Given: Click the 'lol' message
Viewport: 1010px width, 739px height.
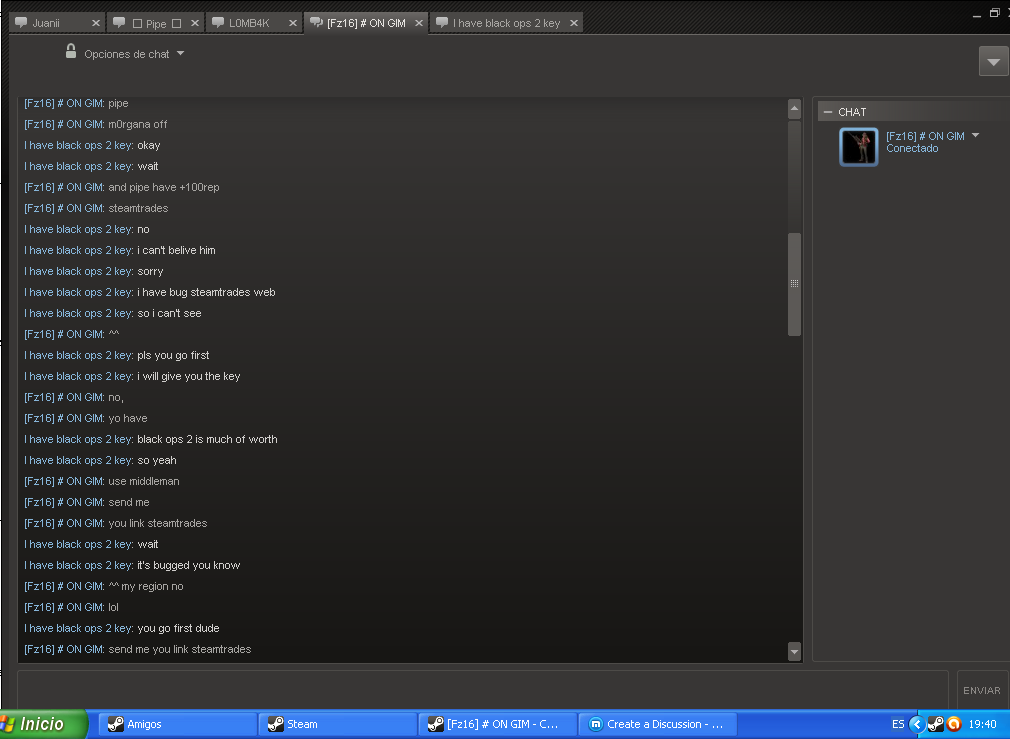Looking at the screenshot, I should [113, 608].
